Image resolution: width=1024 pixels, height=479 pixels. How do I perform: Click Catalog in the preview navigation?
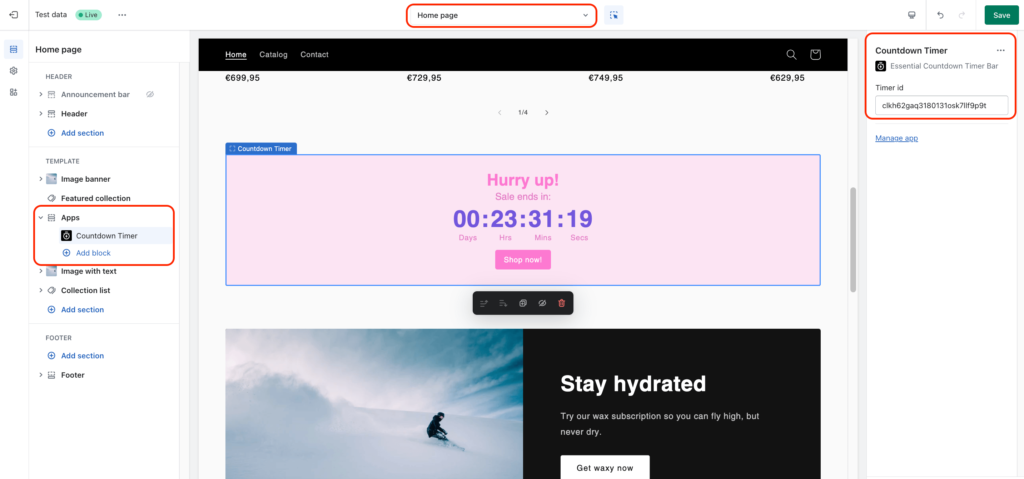(273, 54)
